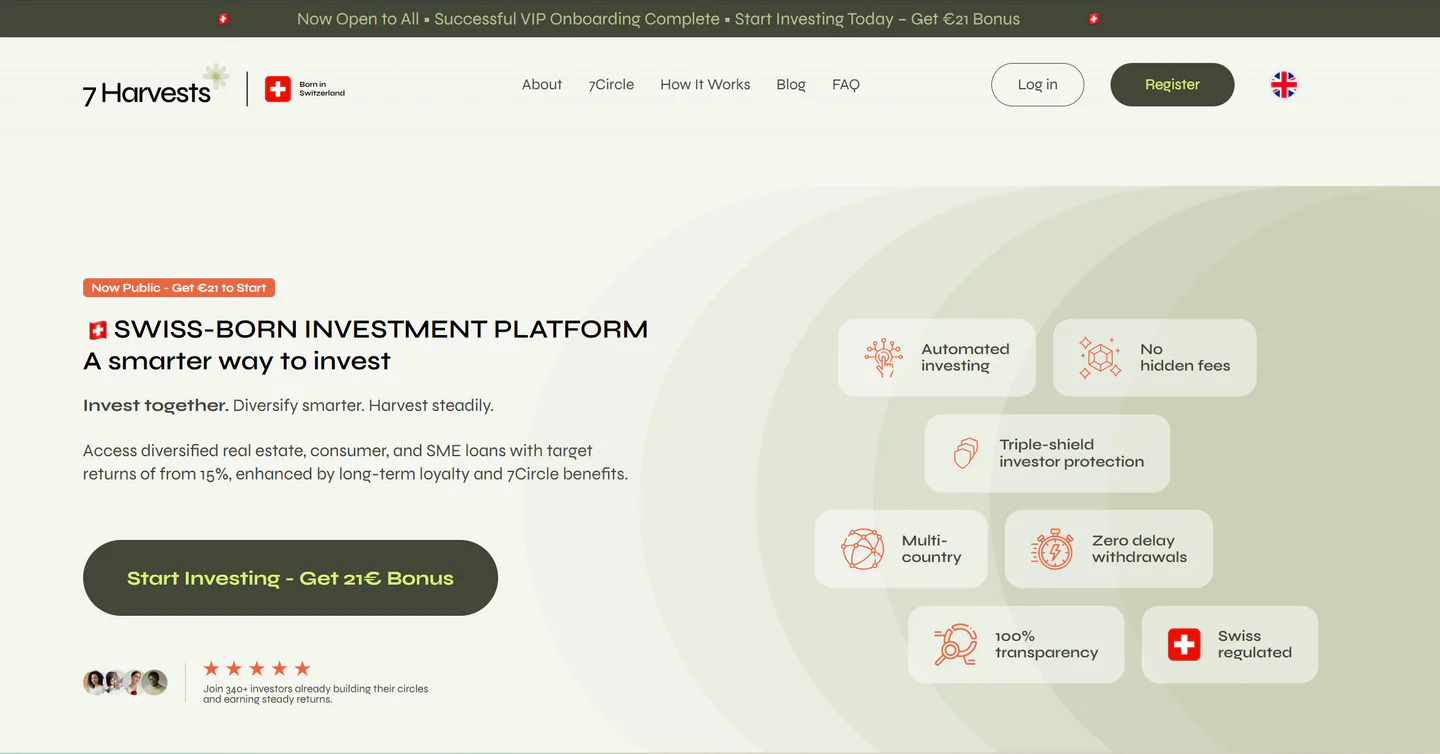Click '100% transparency' label text
This screenshot has width=1440, height=754.
[1046, 645]
